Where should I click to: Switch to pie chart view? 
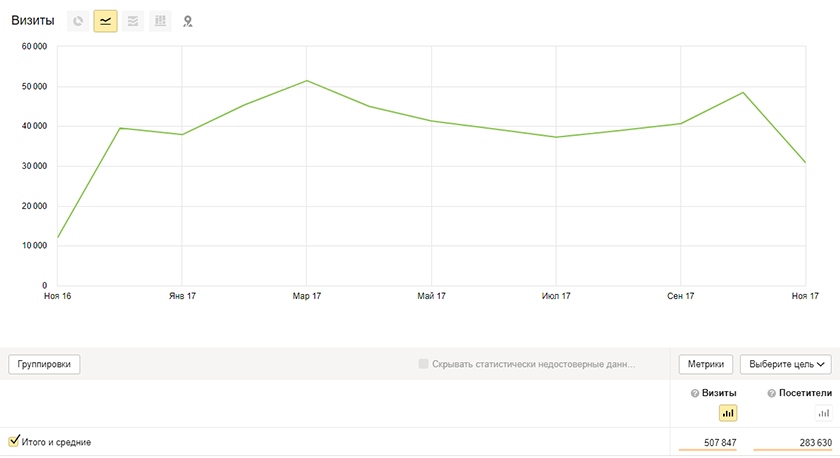coord(78,21)
